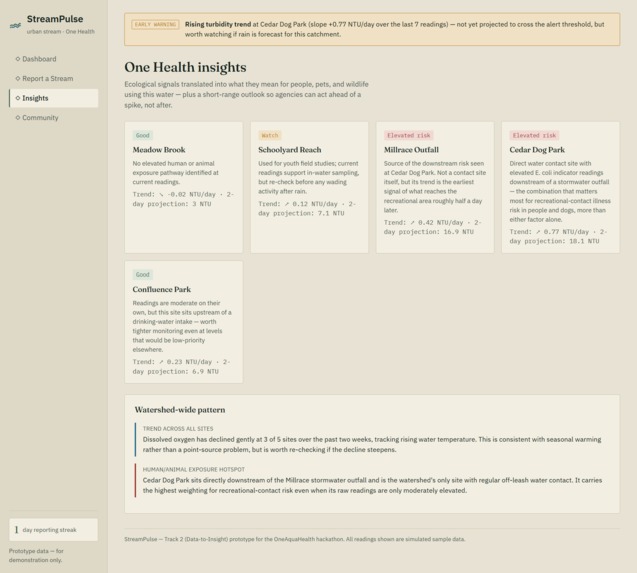Click Elevated risk badge on Millrace Outfall
The width and height of the screenshot is (637, 573).
click(x=409, y=135)
